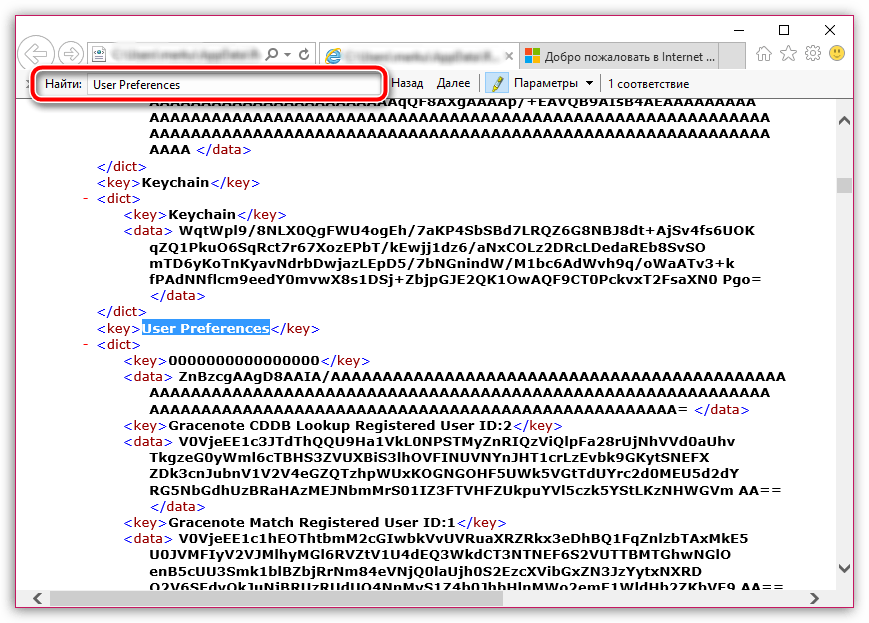Viewport: 869px width, 623px height.
Task: Expand the address bar autocomplete dropdown arrow
Action: [288, 53]
